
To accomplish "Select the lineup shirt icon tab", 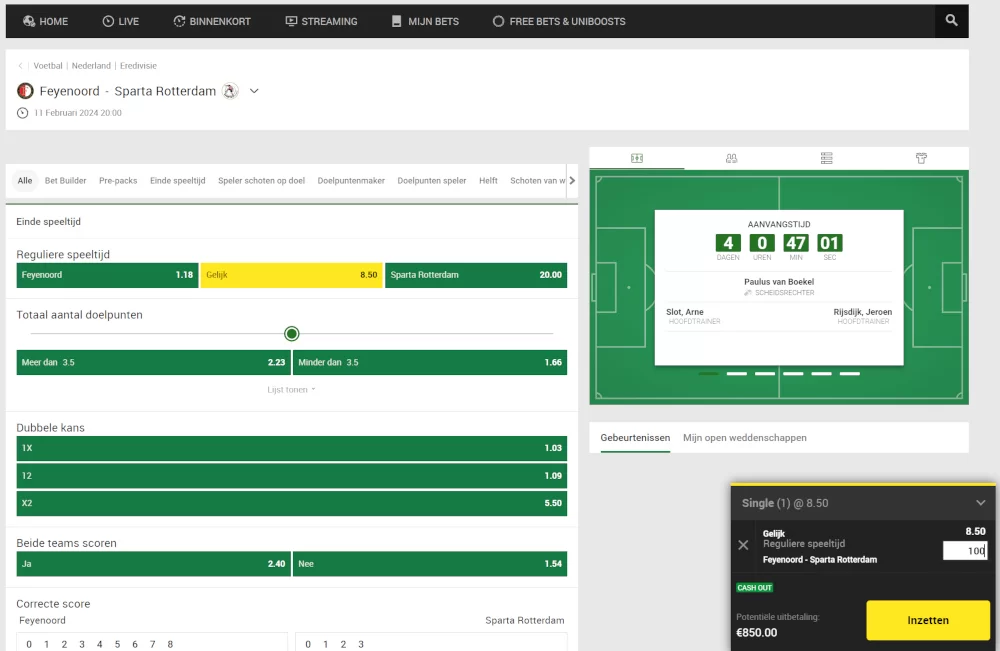I will pyautogui.click(x=921, y=158).
